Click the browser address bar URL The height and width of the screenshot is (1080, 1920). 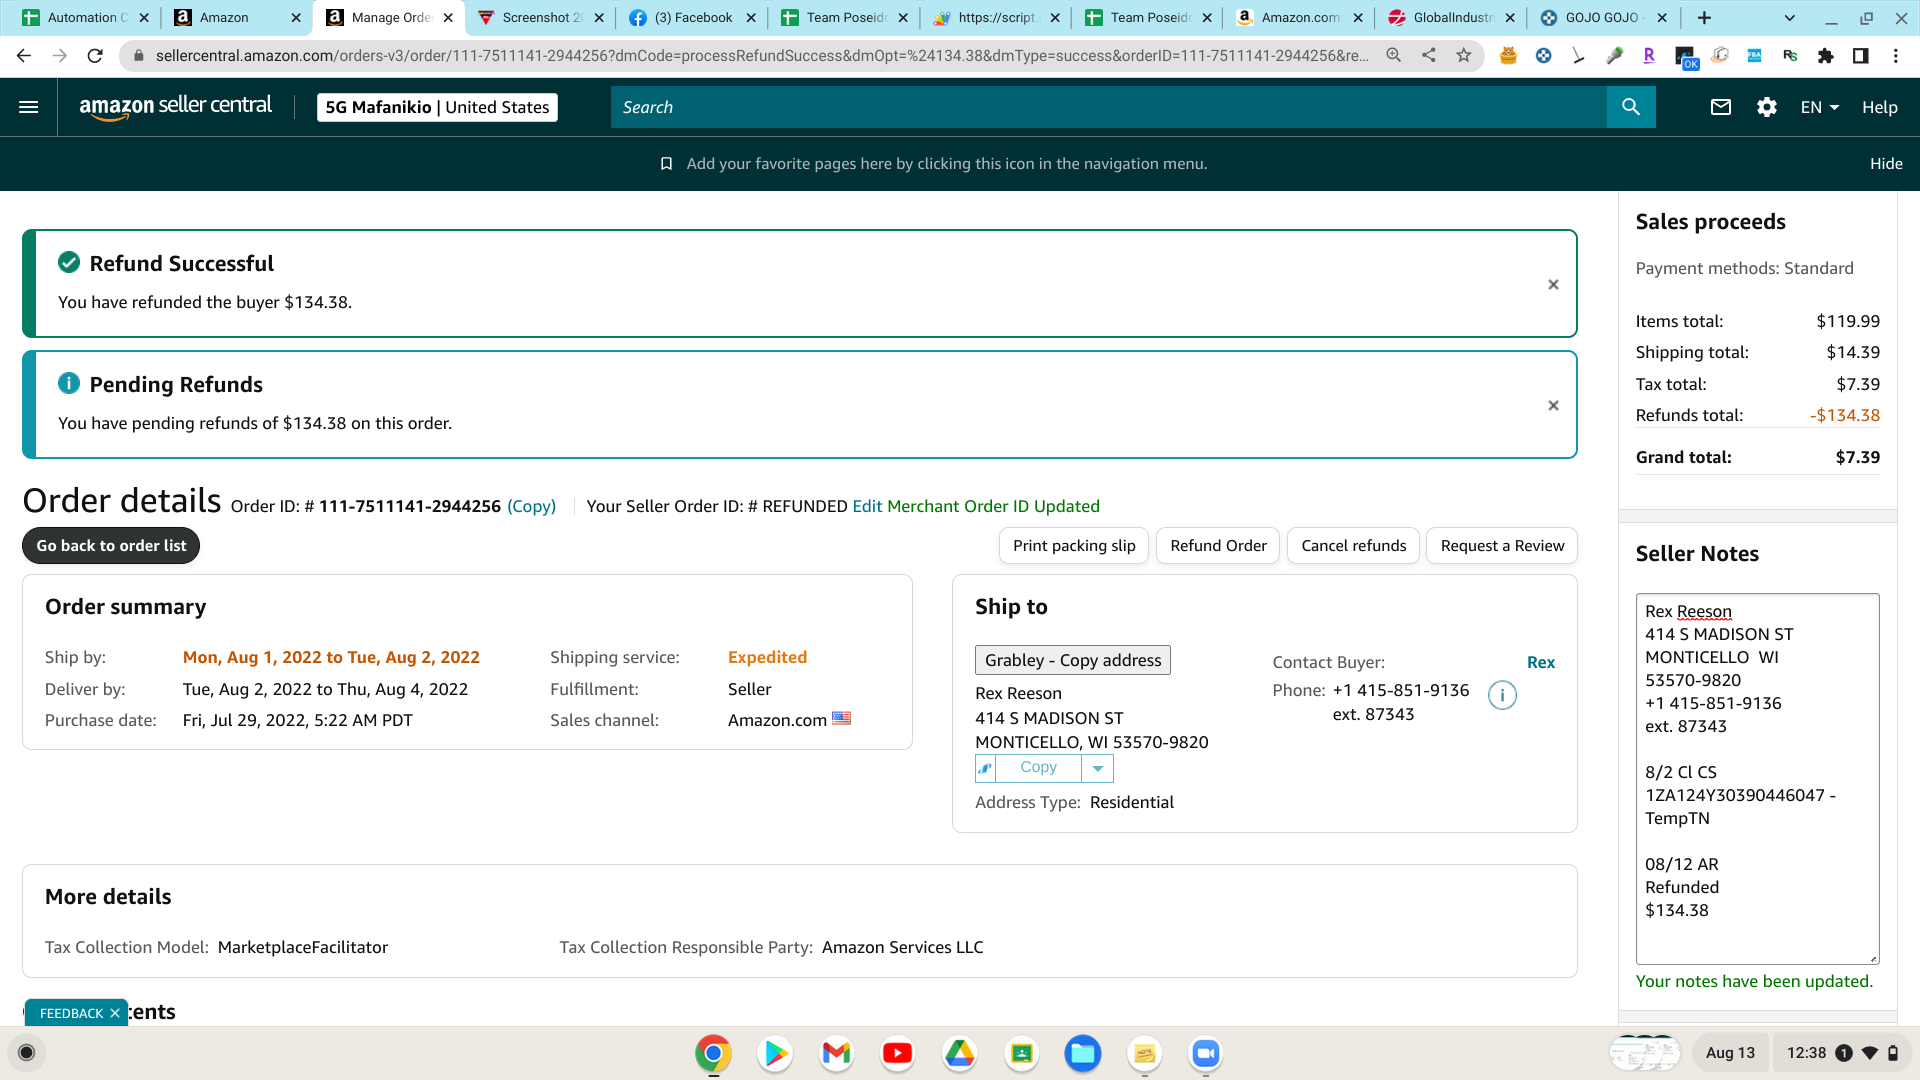tap(762, 56)
